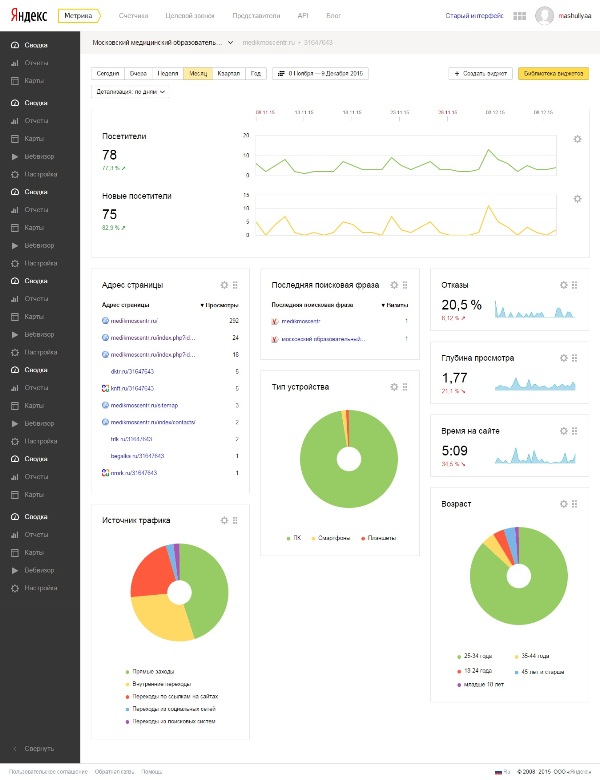Collapse the sidebar with Свернуть arrow
The image size is (600, 780).
click(15, 748)
